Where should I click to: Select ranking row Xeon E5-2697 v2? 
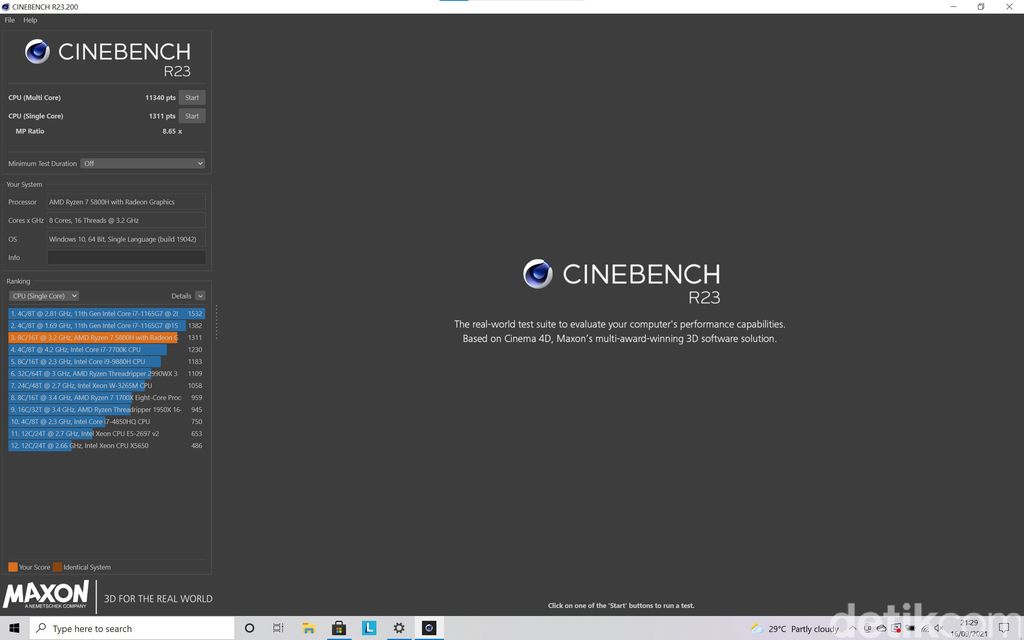pos(106,434)
